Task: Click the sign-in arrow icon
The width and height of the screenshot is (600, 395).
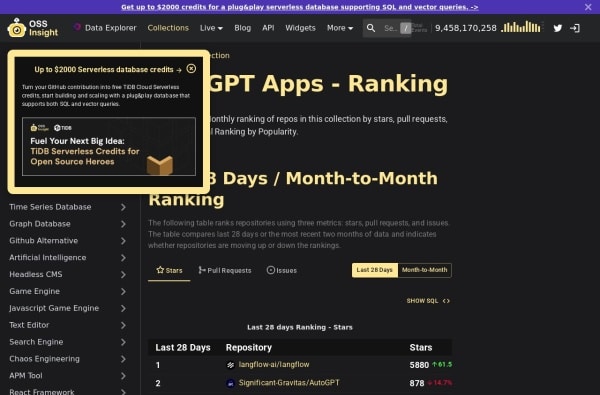Action: click(575, 28)
